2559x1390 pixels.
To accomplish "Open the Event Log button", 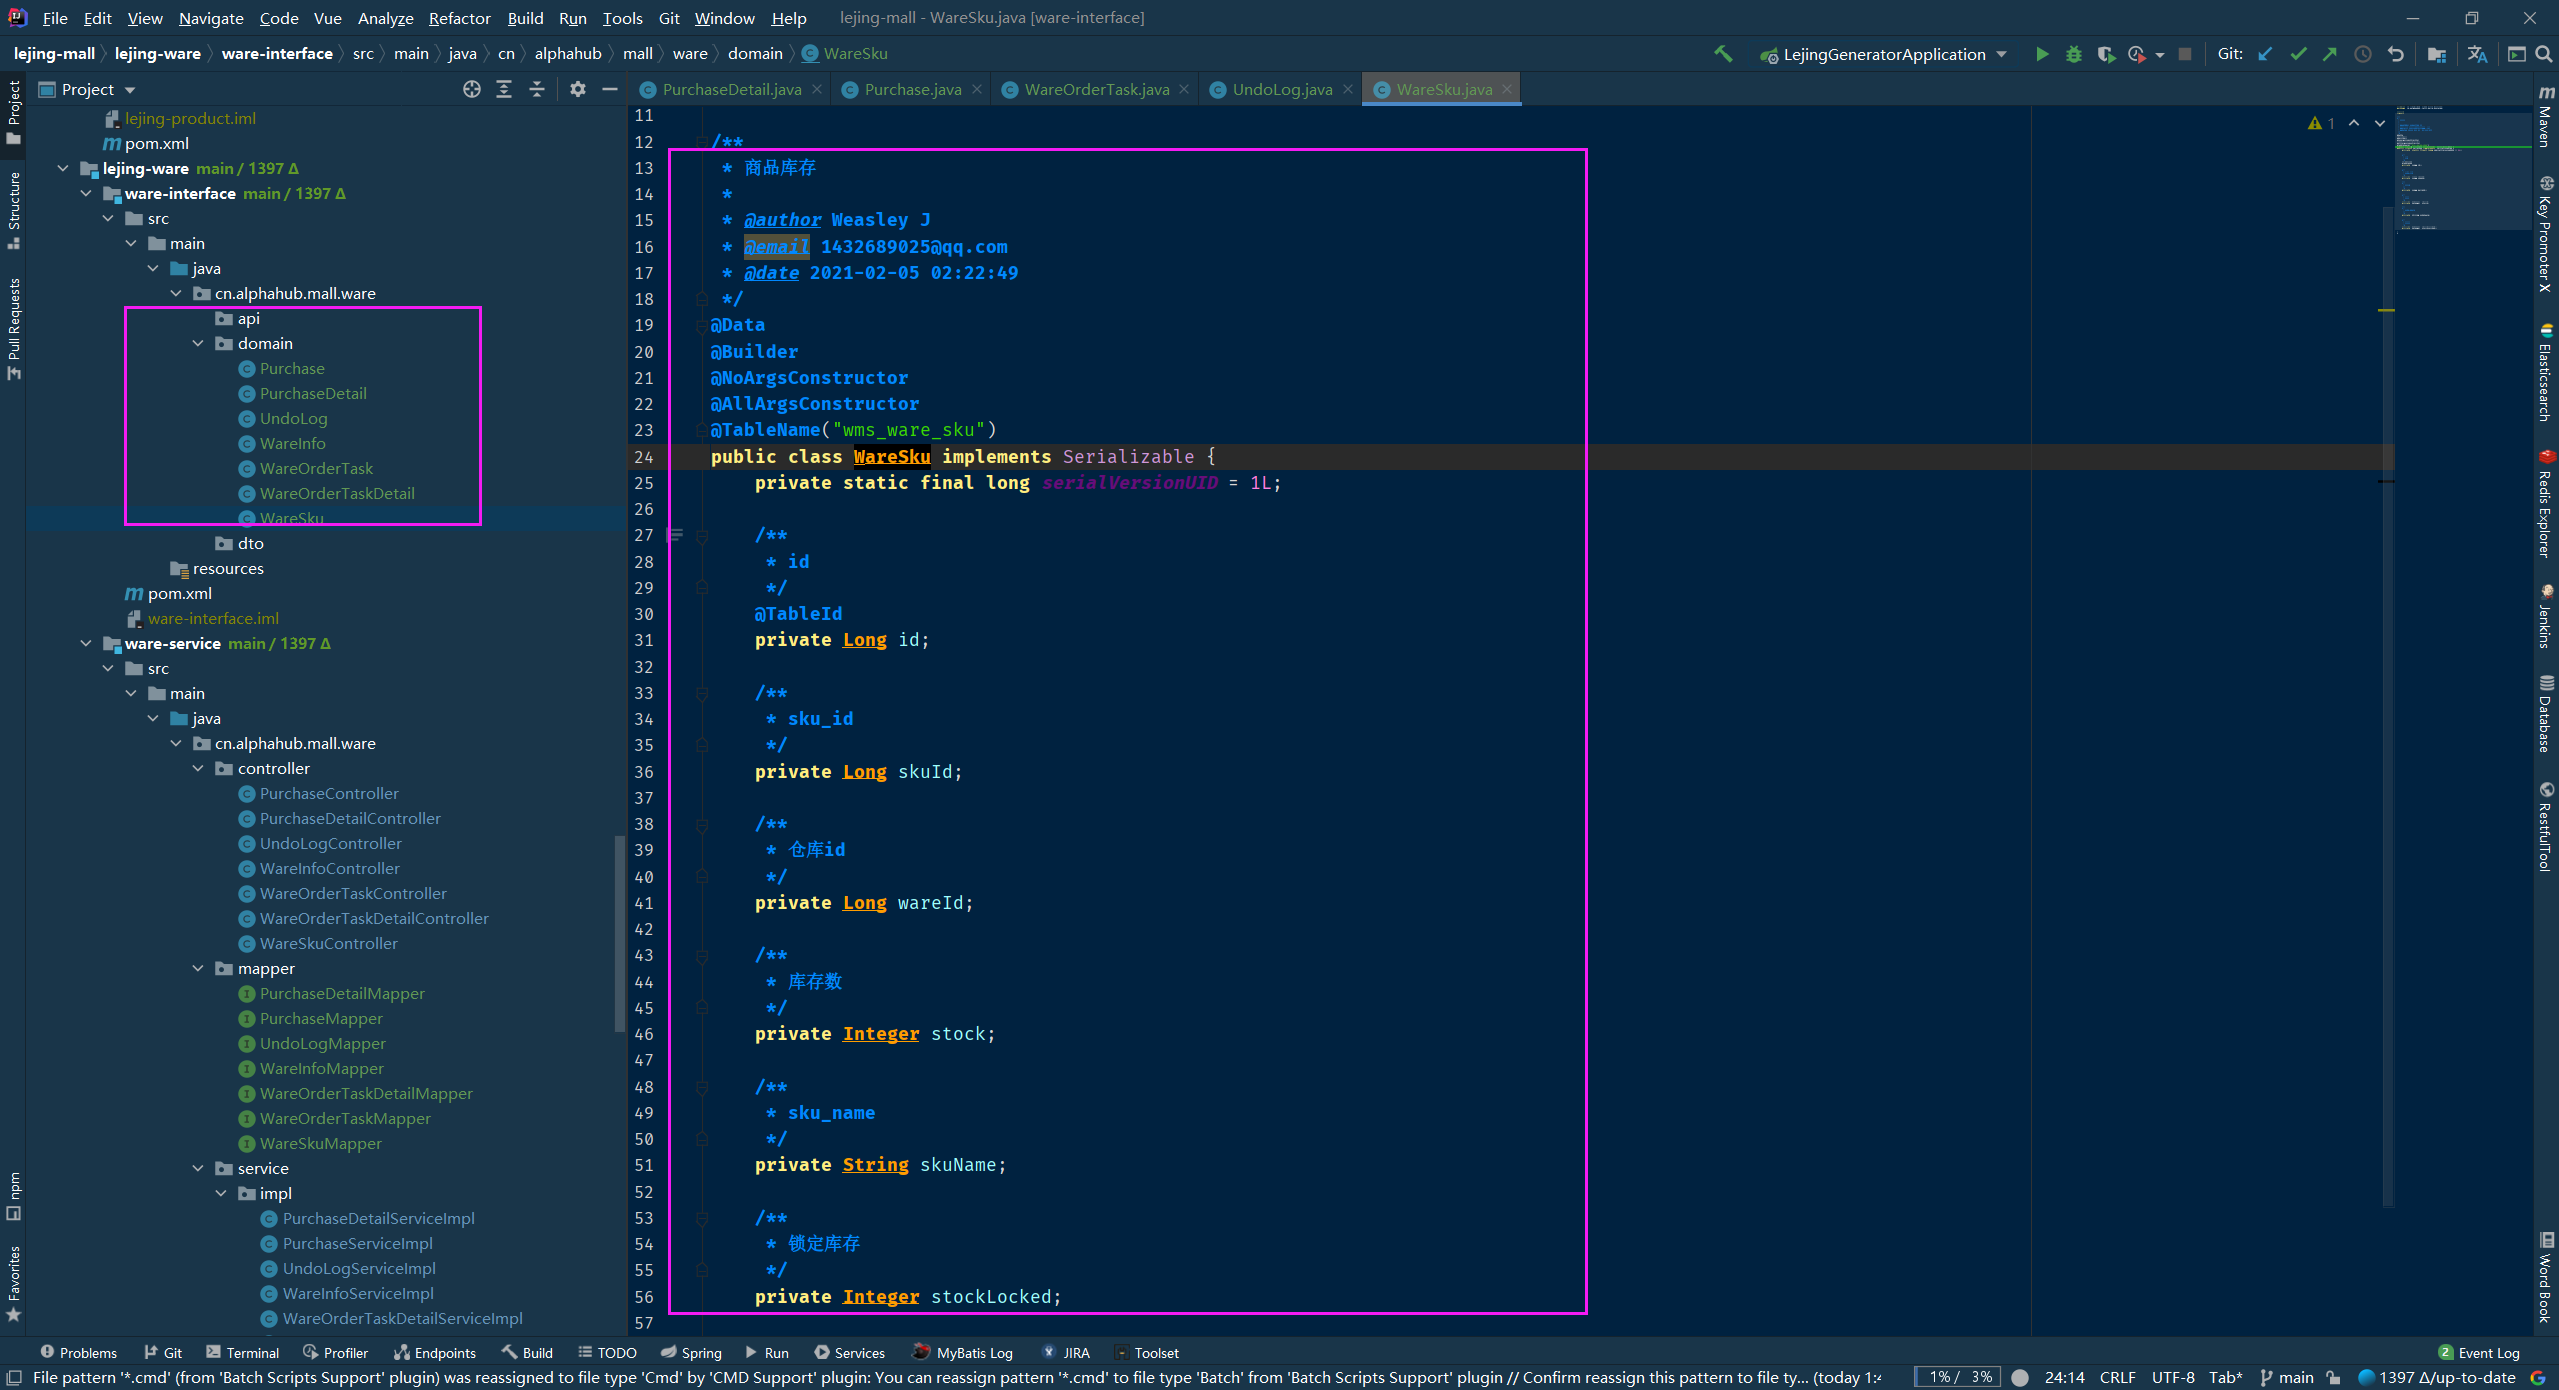I will 2479,1352.
